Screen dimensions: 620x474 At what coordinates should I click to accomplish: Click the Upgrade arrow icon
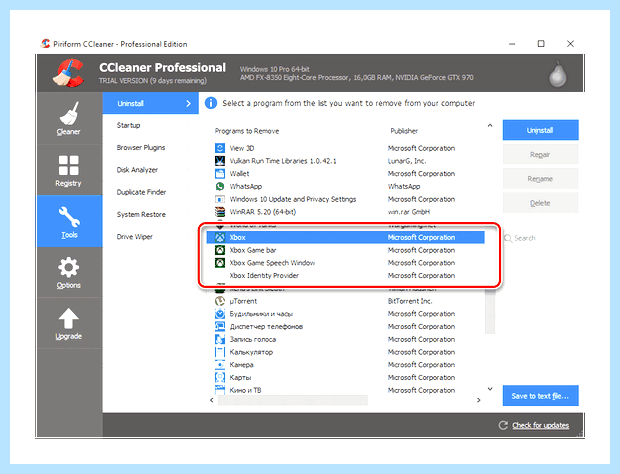(x=69, y=319)
